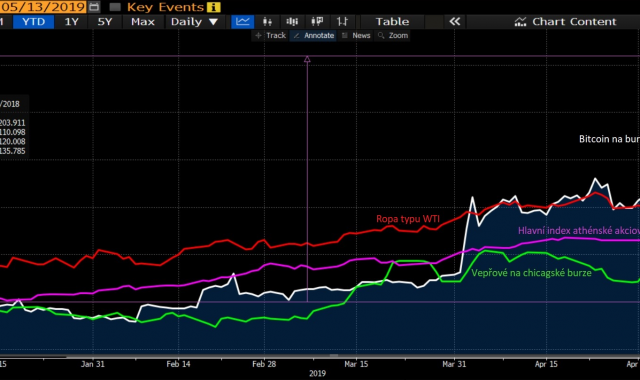
Task: Click the Apr 15 axis date label
Action: click(x=546, y=364)
